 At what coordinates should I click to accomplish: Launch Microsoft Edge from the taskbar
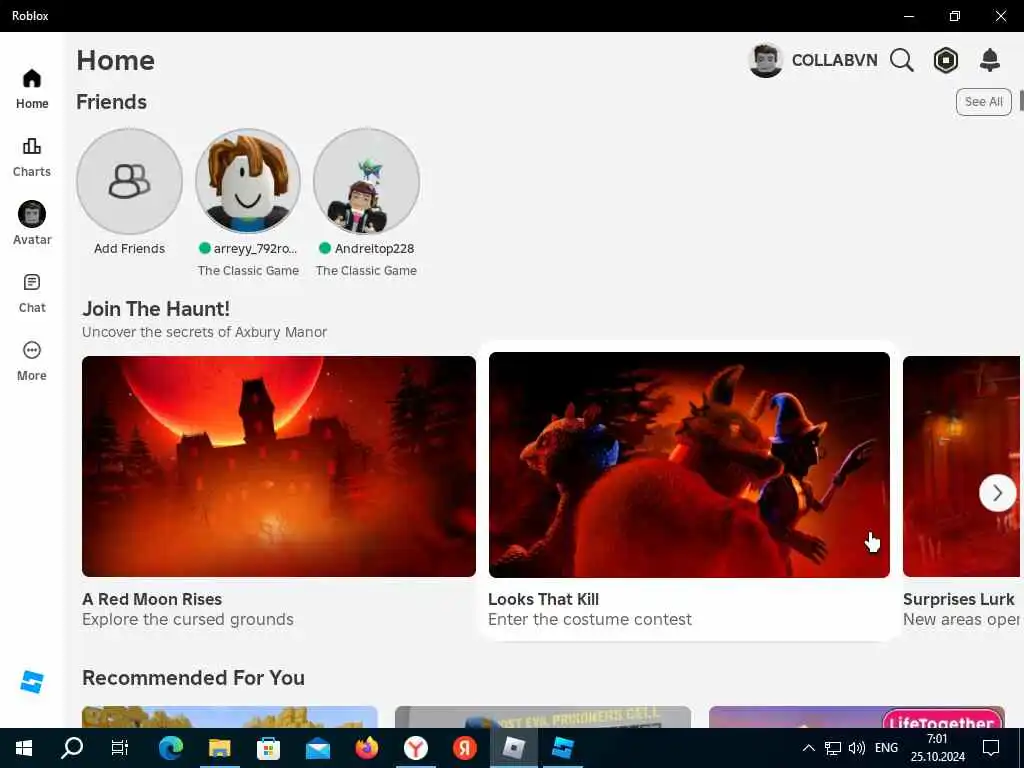click(171, 748)
